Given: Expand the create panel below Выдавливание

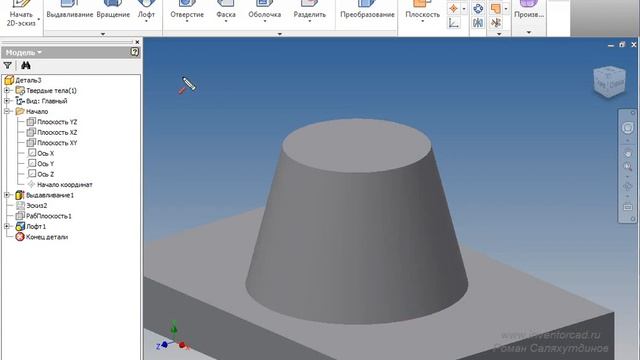Looking at the screenshot, I should (x=103, y=34).
